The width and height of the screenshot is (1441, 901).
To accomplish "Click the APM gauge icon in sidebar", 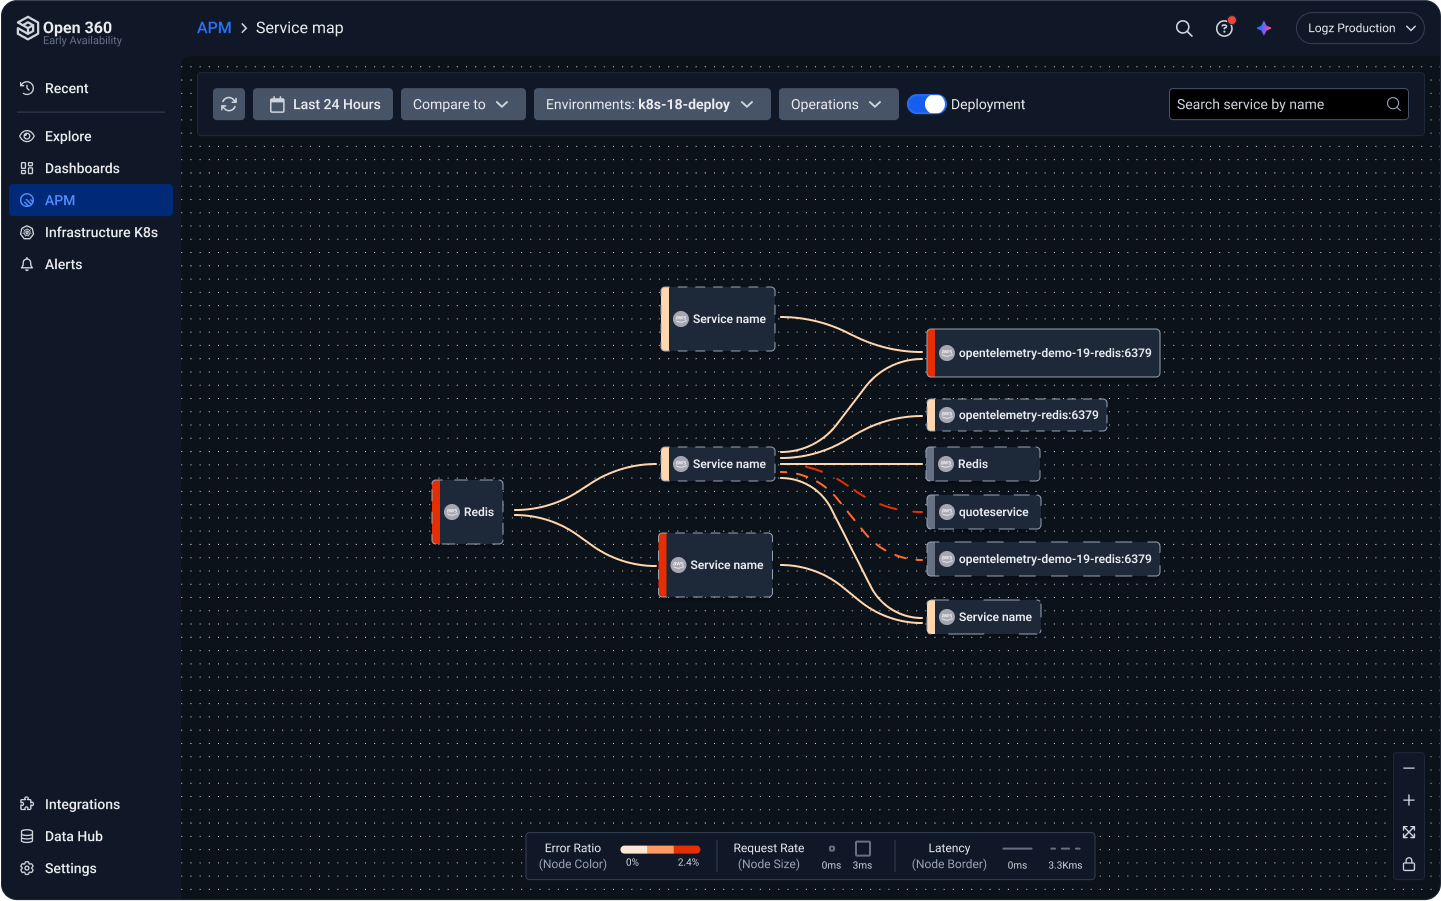I will coord(27,200).
